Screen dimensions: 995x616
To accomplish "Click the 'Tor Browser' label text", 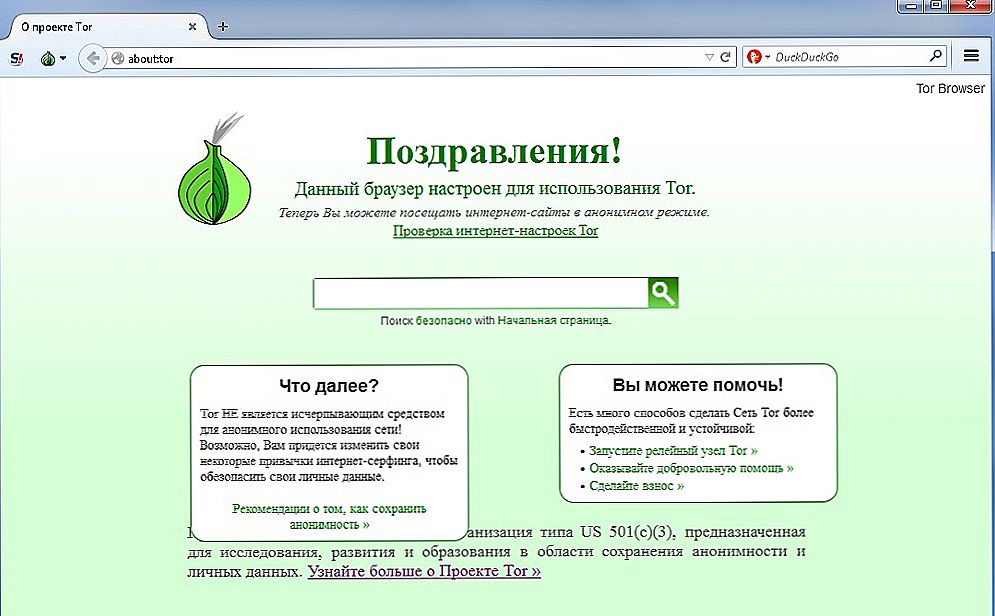I will [x=950, y=89].
